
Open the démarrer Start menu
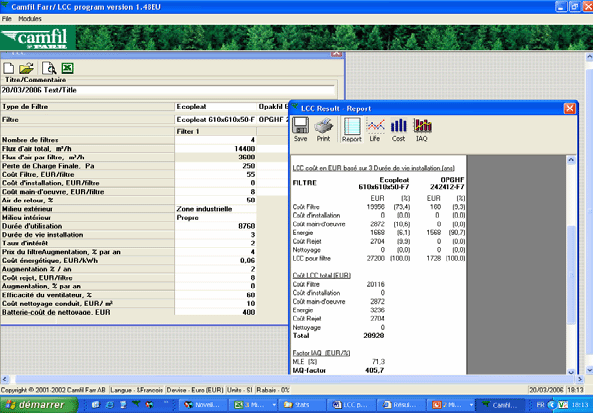point(39,405)
